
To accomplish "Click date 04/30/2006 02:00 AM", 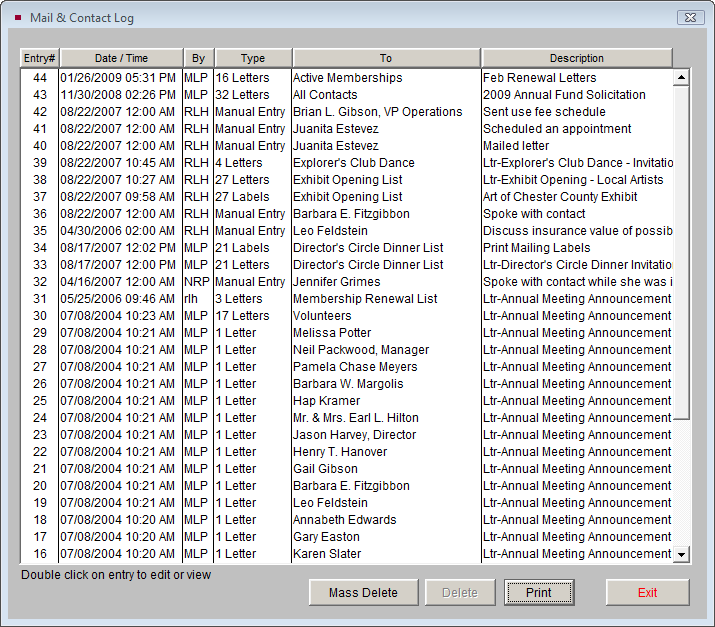I will click(118, 231).
